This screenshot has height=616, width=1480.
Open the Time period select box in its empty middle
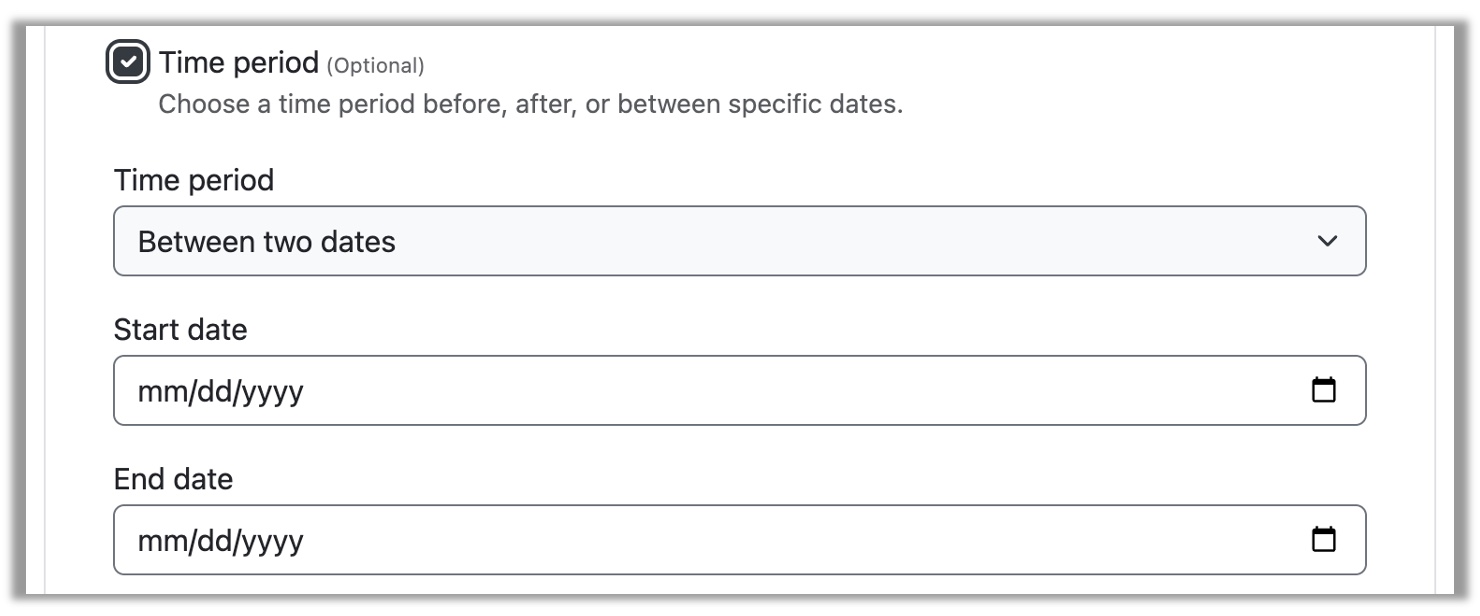740,241
